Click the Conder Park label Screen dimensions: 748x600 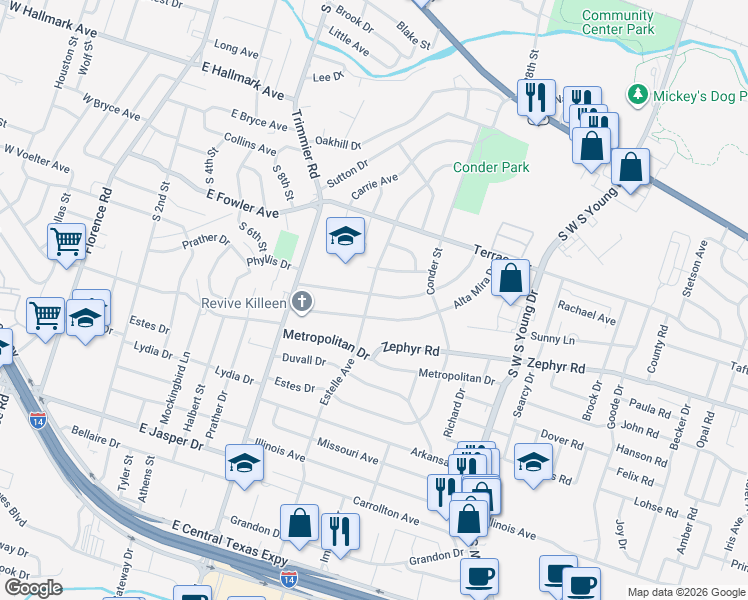tap(491, 167)
